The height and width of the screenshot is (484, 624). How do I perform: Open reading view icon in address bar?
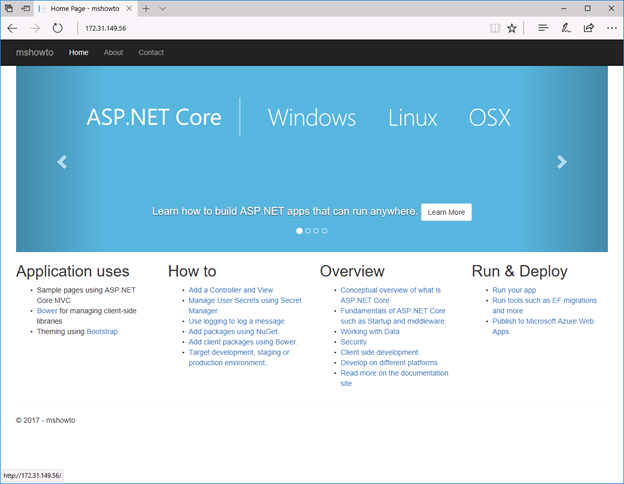[495, 28]
